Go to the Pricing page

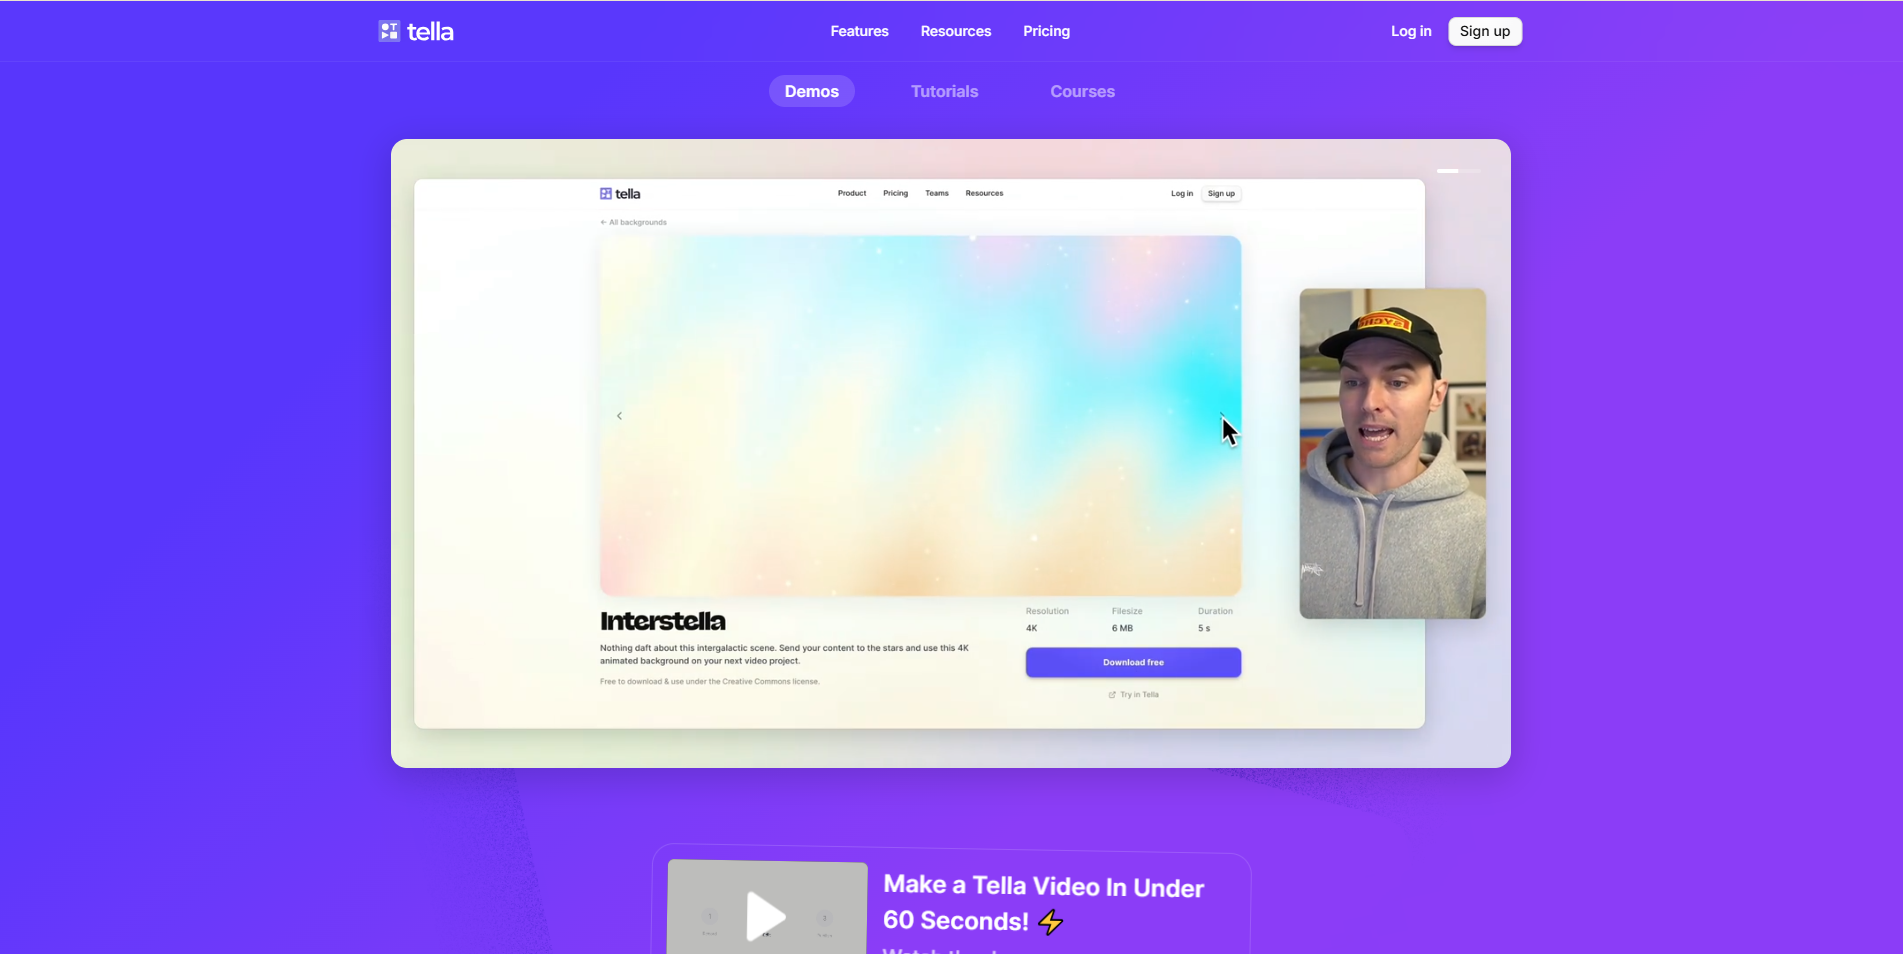(1046, 31)
